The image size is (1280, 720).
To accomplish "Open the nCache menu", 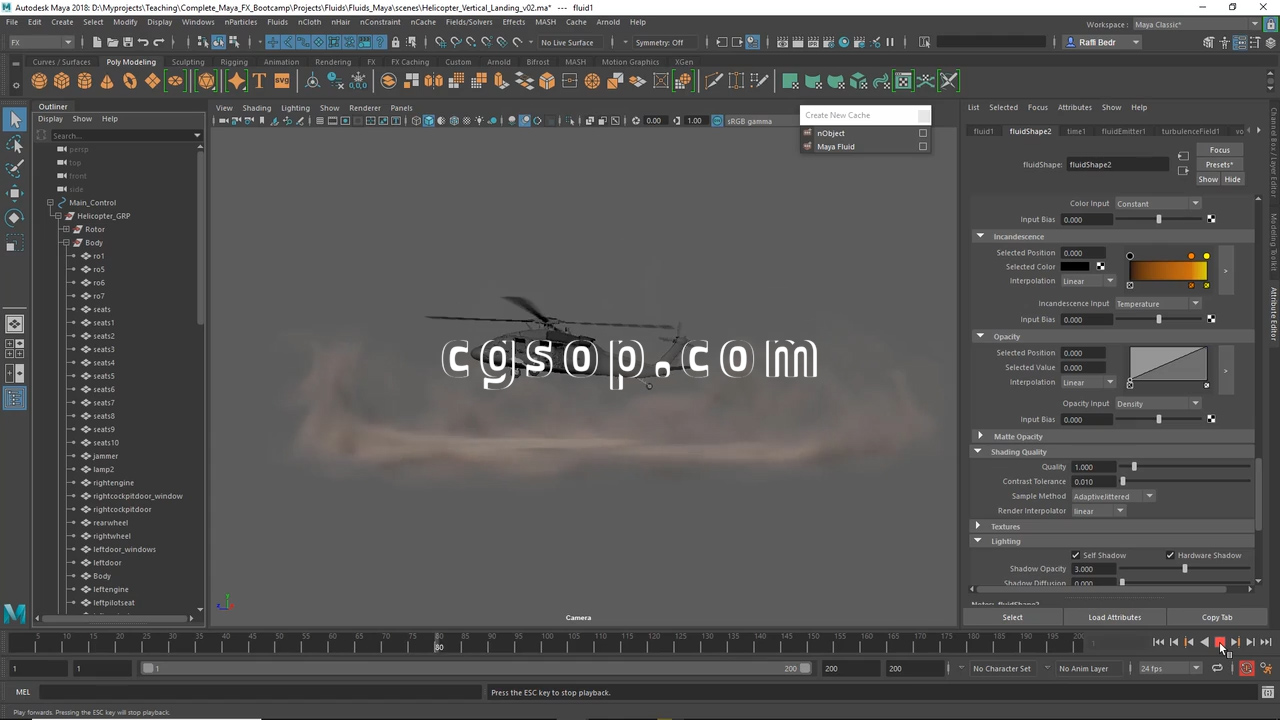I will pyautogui.click(x=423, y=22).
